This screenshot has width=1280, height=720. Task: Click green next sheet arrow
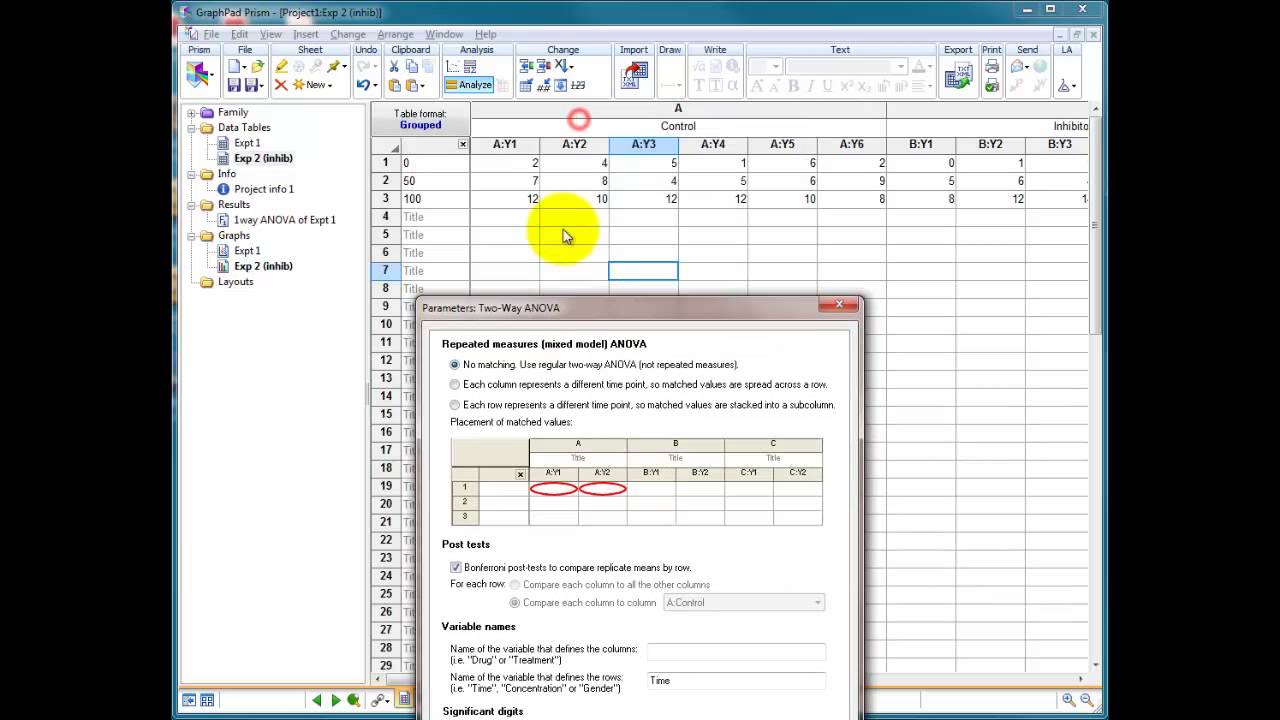pos(336,700)
